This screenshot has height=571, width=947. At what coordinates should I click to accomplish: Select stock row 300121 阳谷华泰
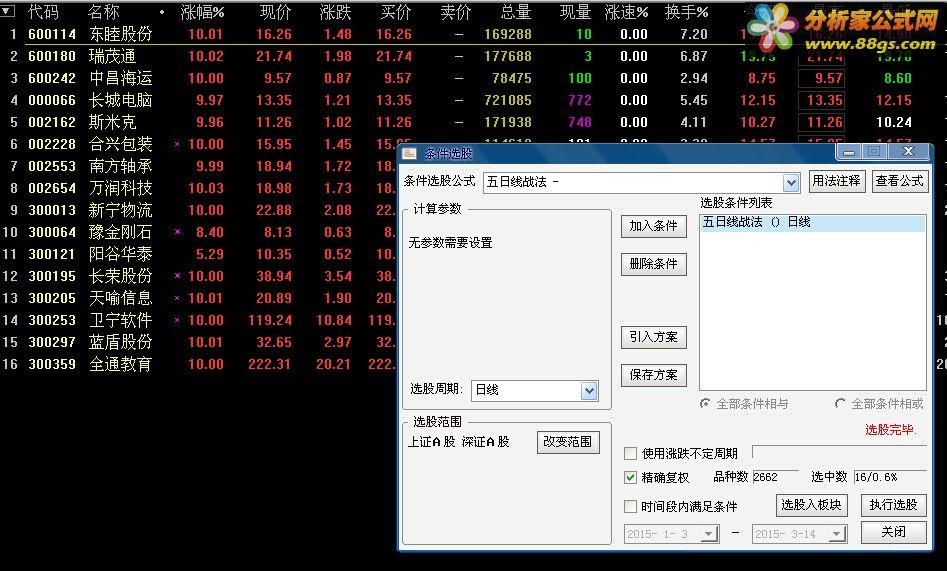click(199, 254)
